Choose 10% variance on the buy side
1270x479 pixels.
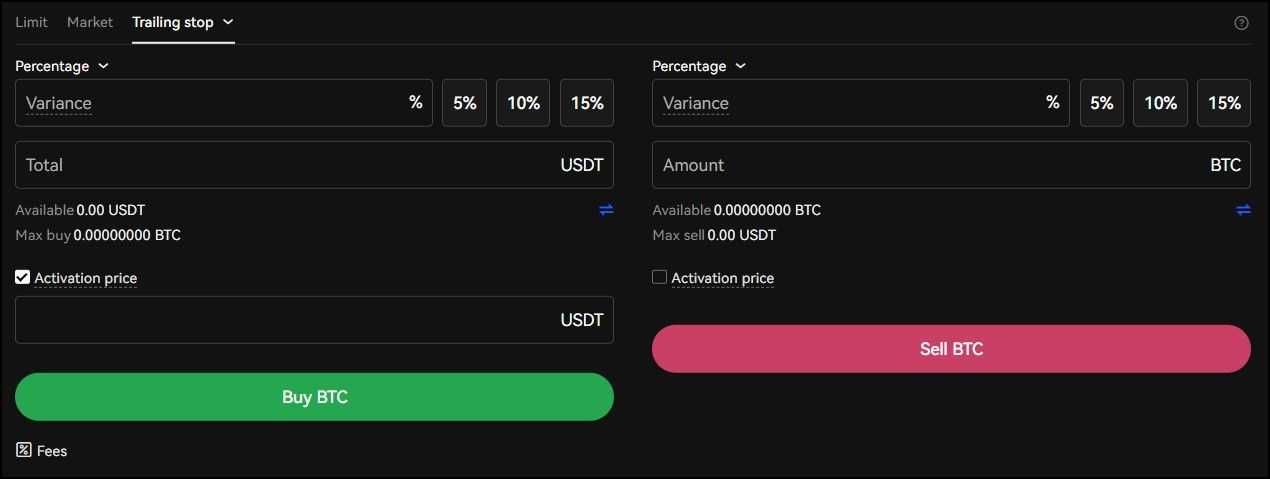pos(523,103)
